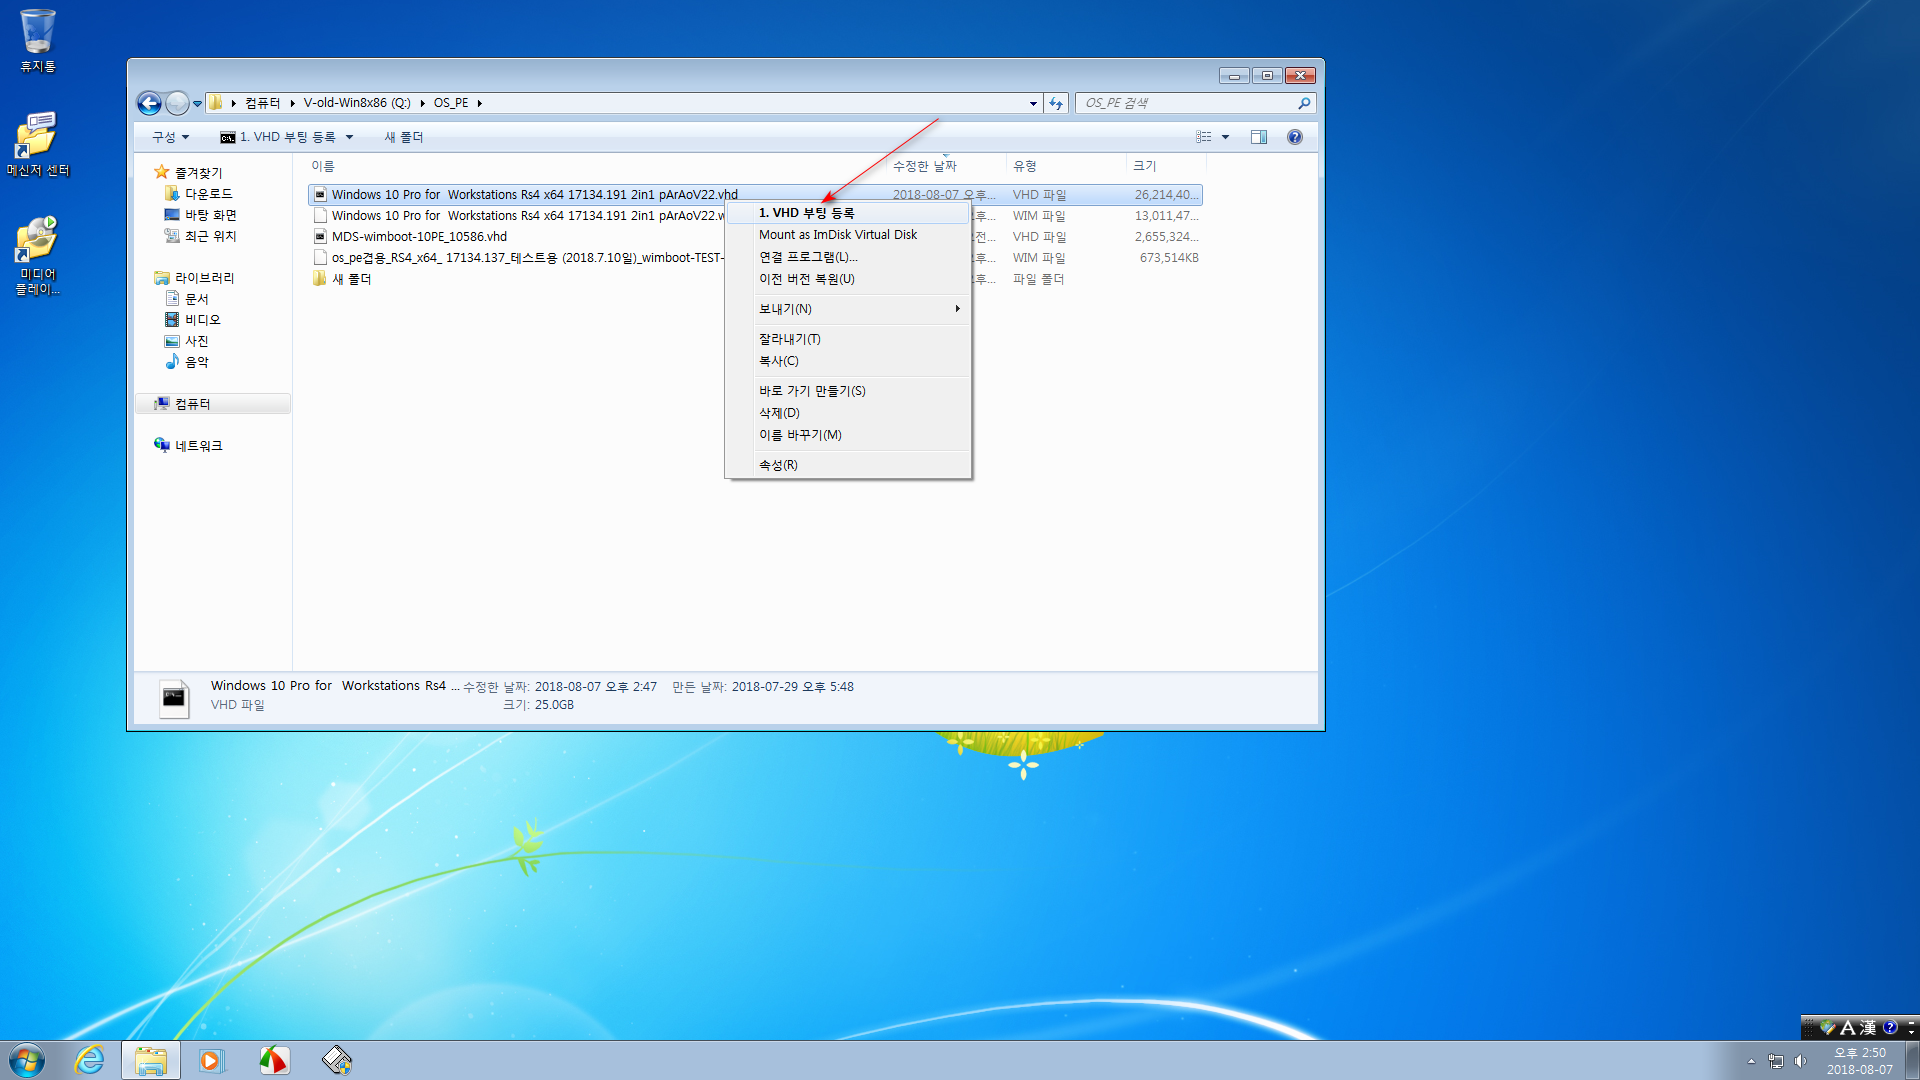Viewport: 1920px width, 1080px height.
Task: Open the Recycle Bin desktop icon
Action: pos(38,40)
